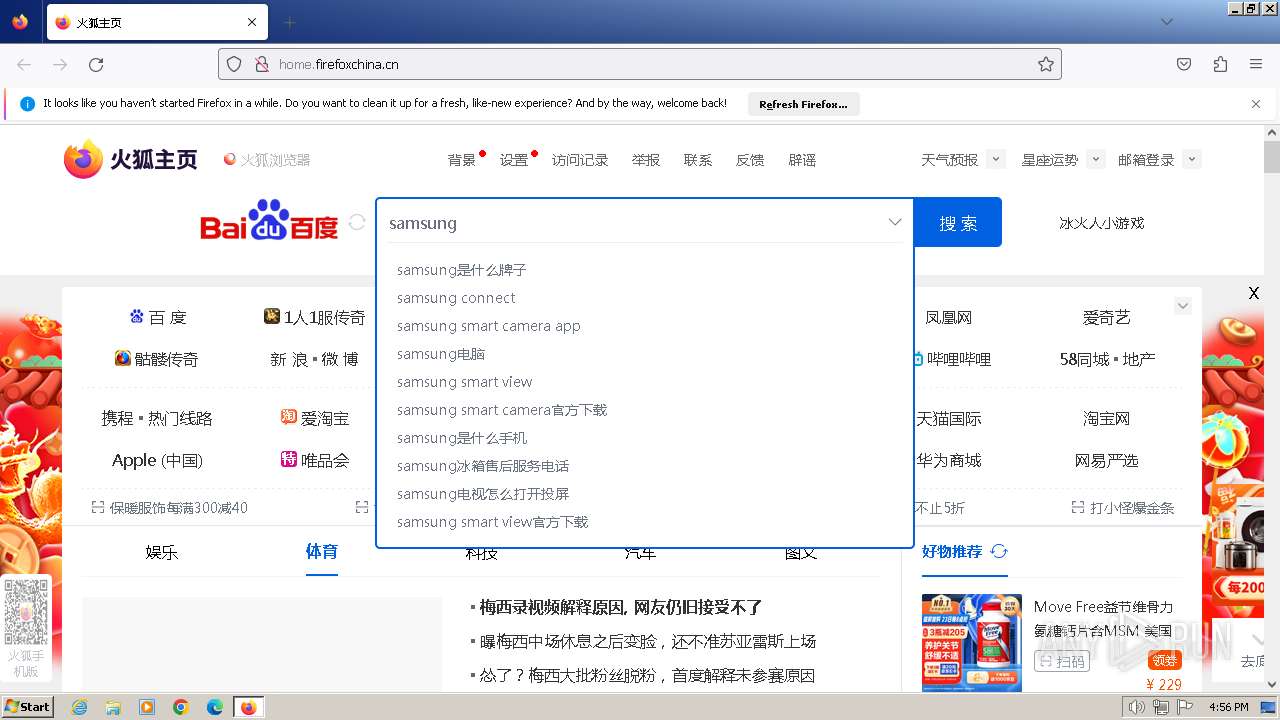Click the insecure connection lock icon
This screenshot has width=1280, height=720.
(x=261, y=64)
